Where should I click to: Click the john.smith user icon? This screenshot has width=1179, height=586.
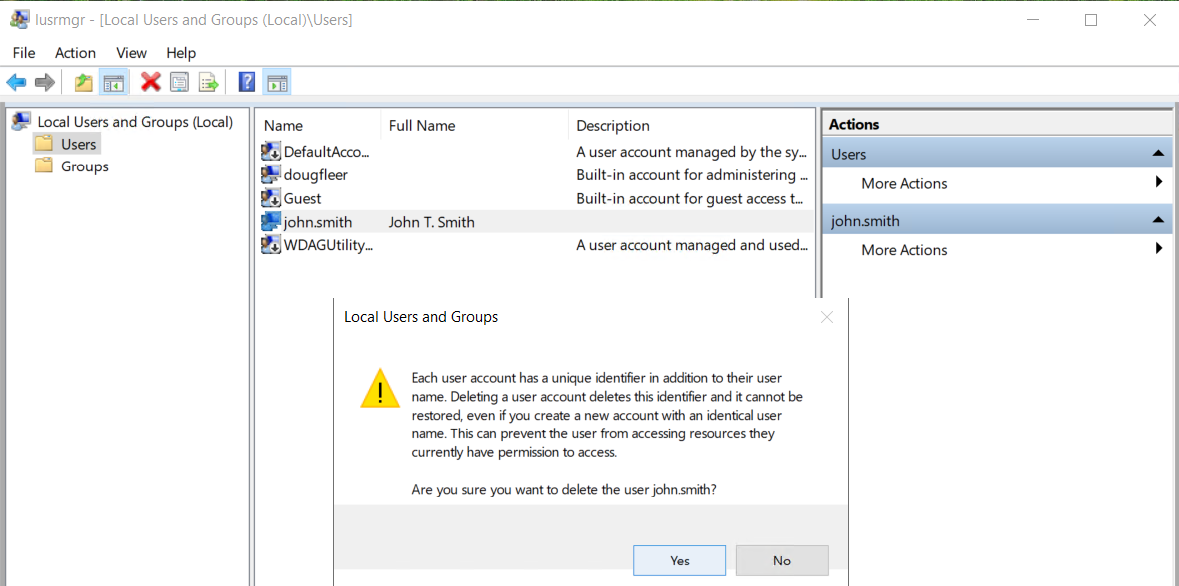click(x=271, y=222)
